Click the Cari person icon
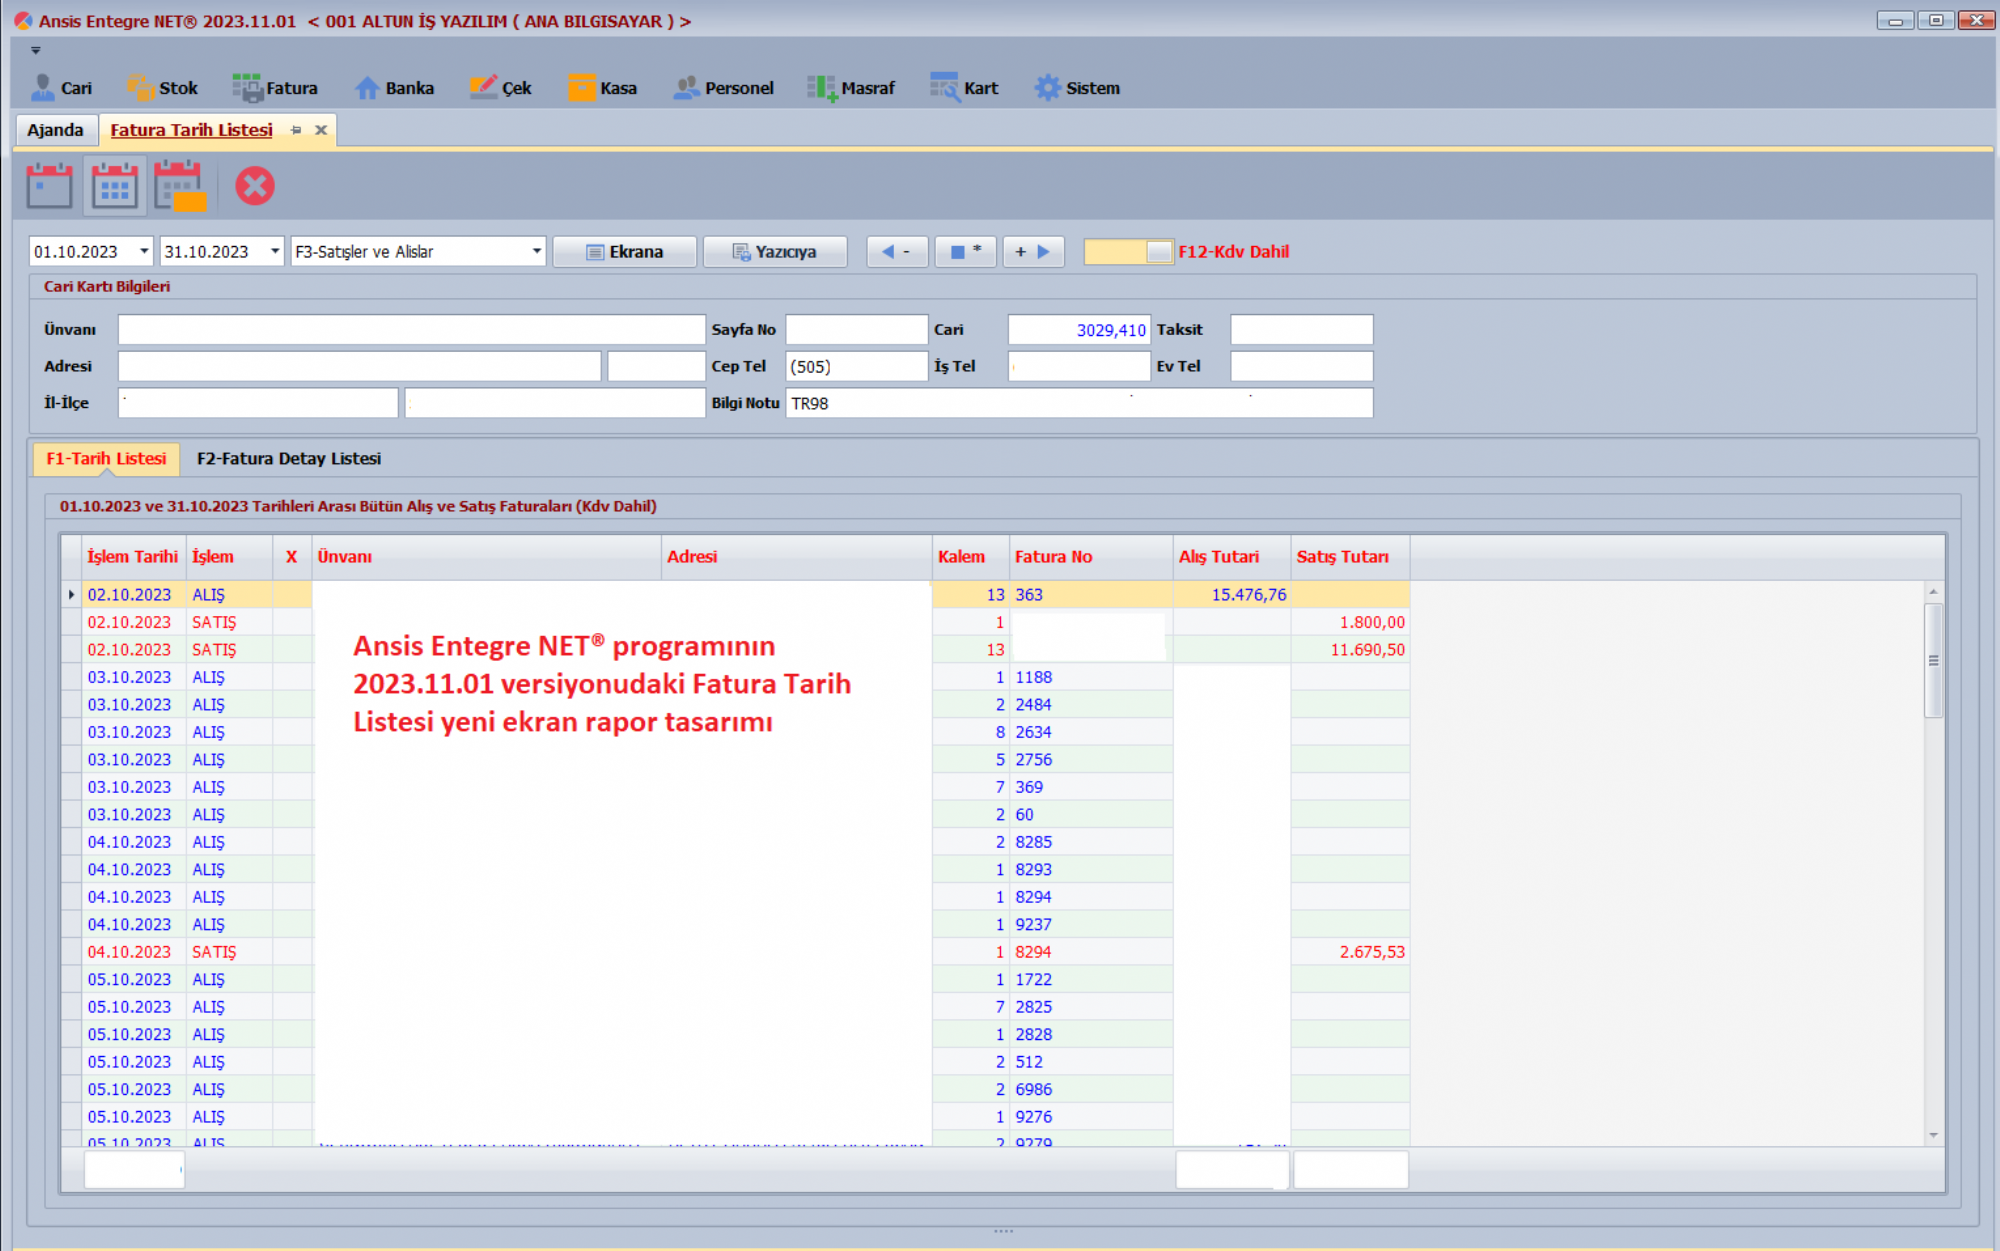This screenshot has height=1251, width=2000. [42, 88]
